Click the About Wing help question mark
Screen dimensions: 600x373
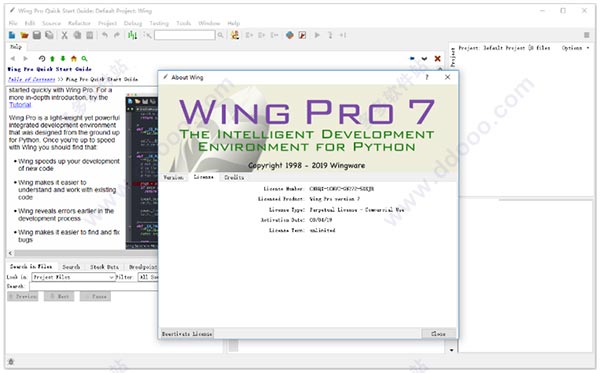coord(427,77)
